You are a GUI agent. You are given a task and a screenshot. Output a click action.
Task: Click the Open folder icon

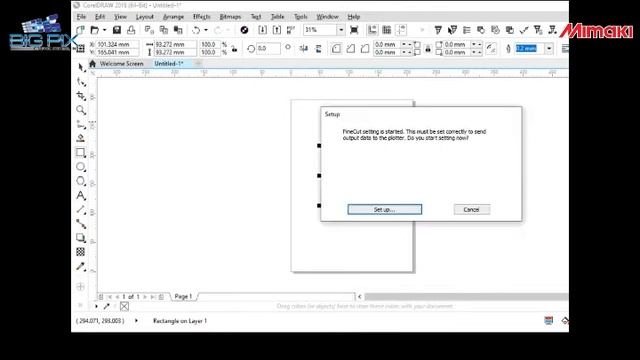point(95,30)
